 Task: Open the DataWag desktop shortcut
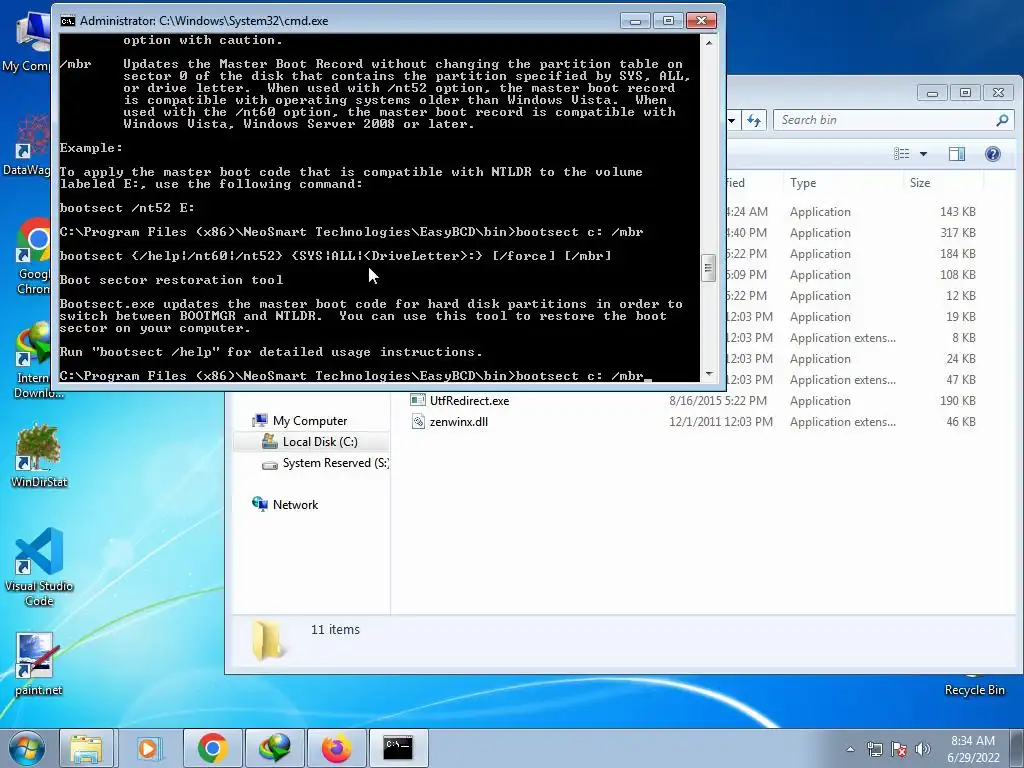26,145
